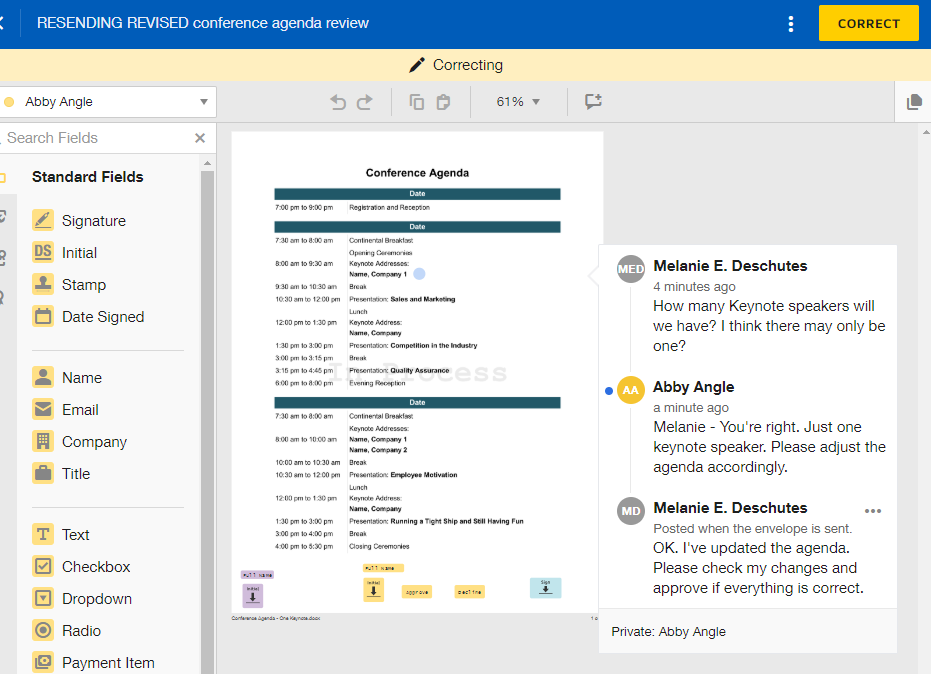Clear the Search Fields box with X
This screenshot has width=931, height=674.
[200, 138]
